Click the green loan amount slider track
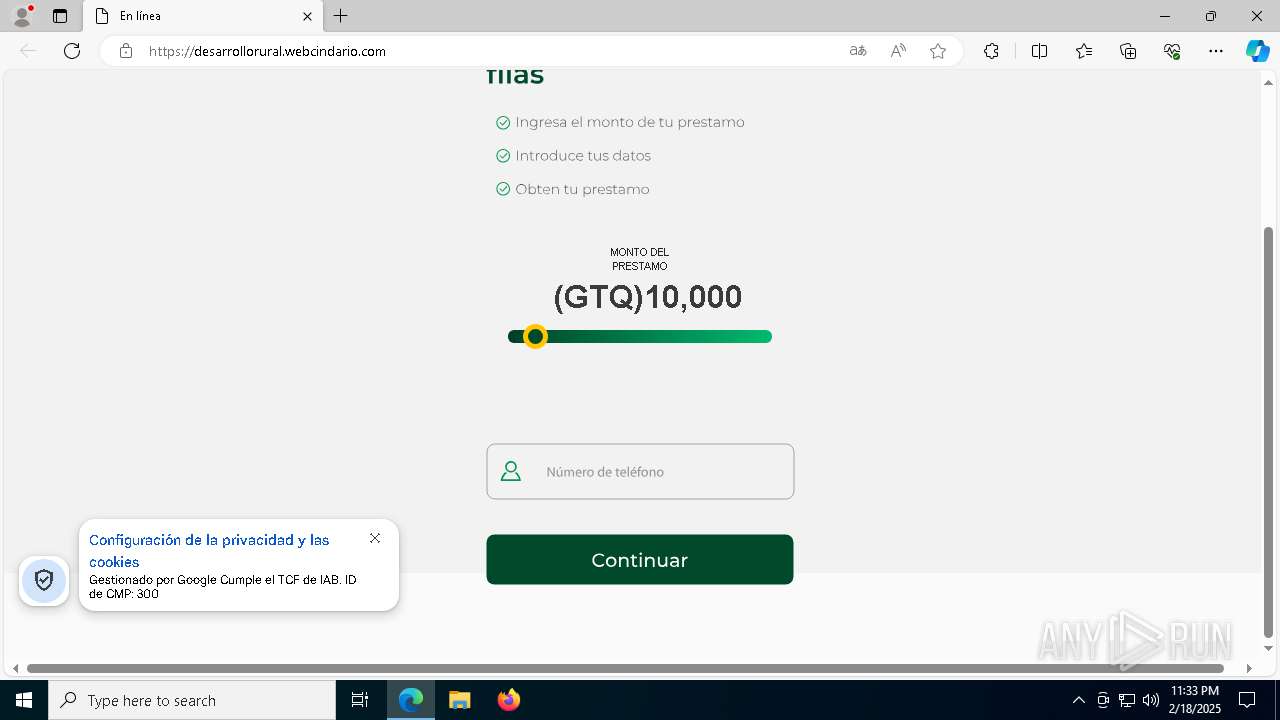Viewport: 1280px width, 720px height. coord(640,337)
